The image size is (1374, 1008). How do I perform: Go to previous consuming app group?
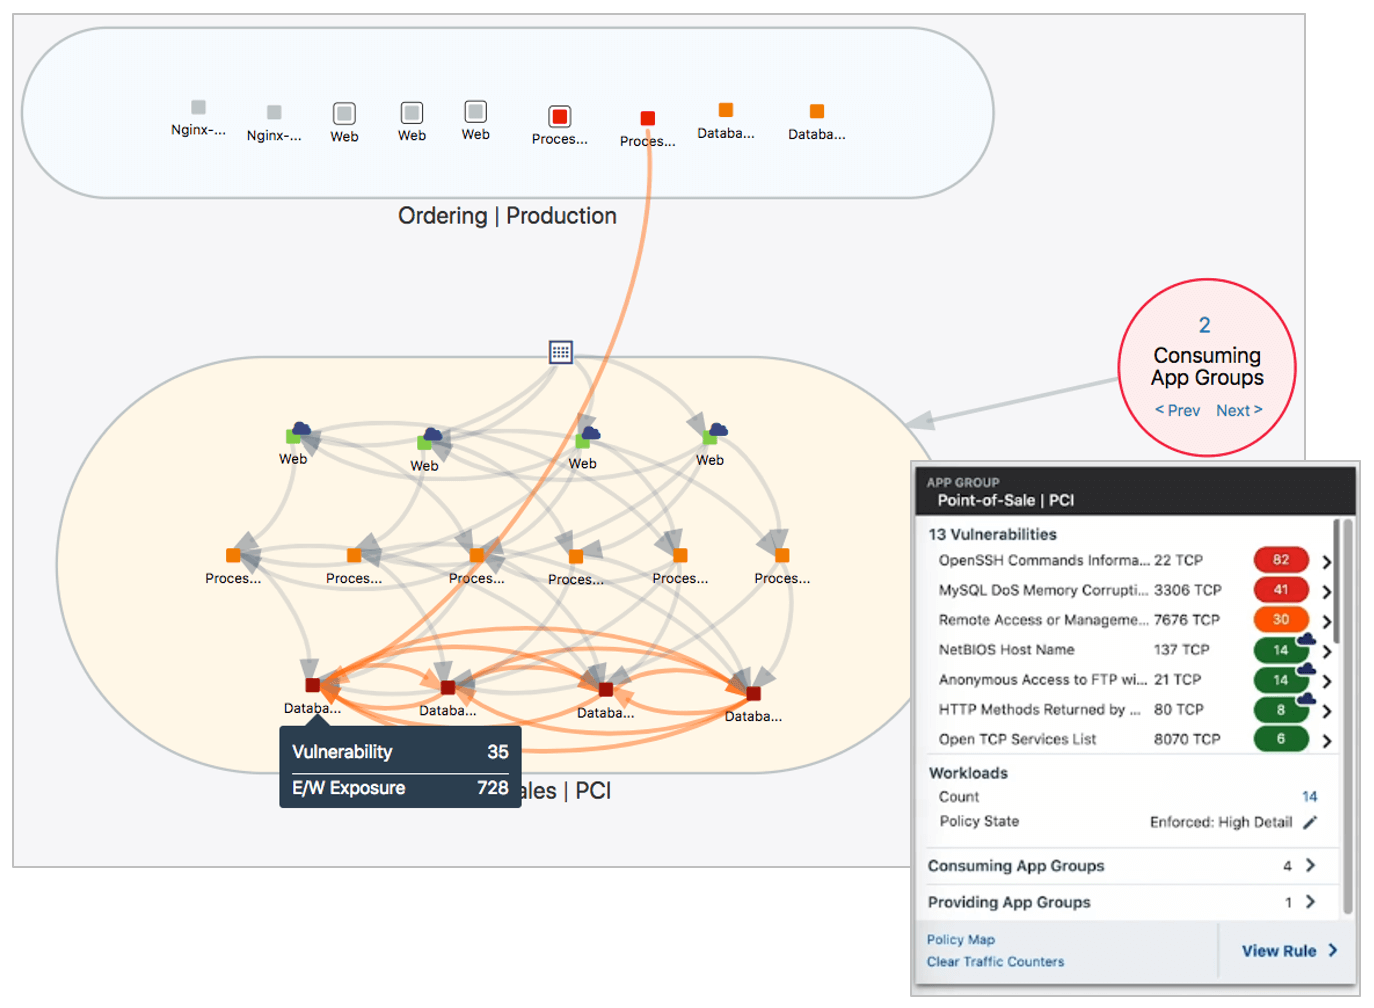pyautogui.click(x=1178, y=411)
